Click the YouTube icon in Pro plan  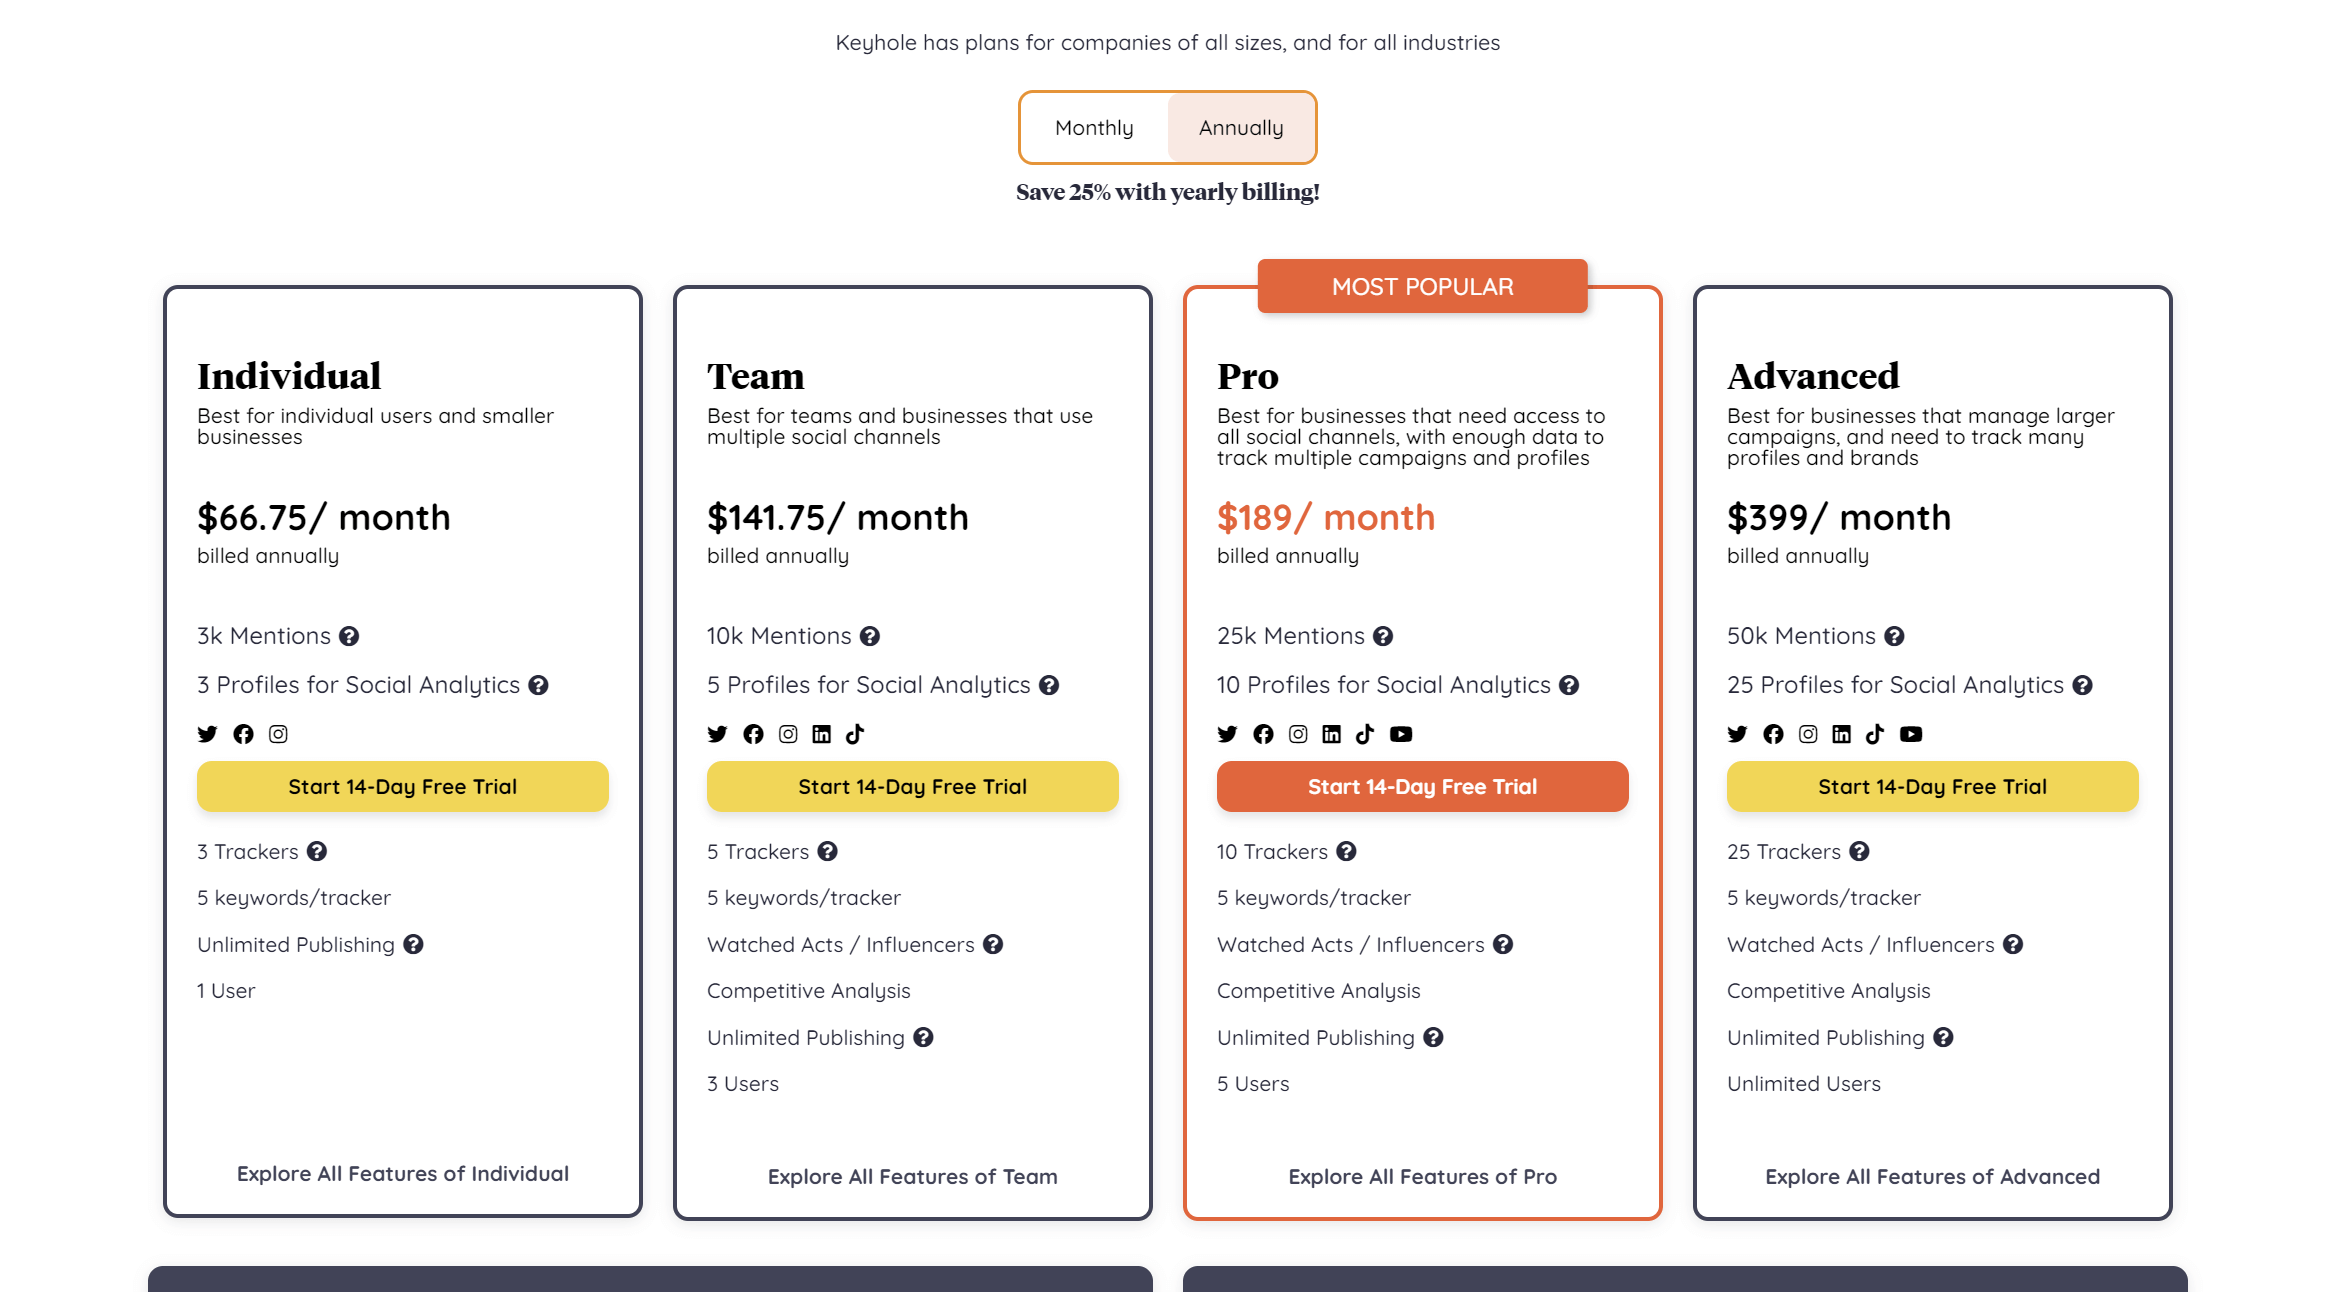pyautogui.click(x=1401, y=734)
